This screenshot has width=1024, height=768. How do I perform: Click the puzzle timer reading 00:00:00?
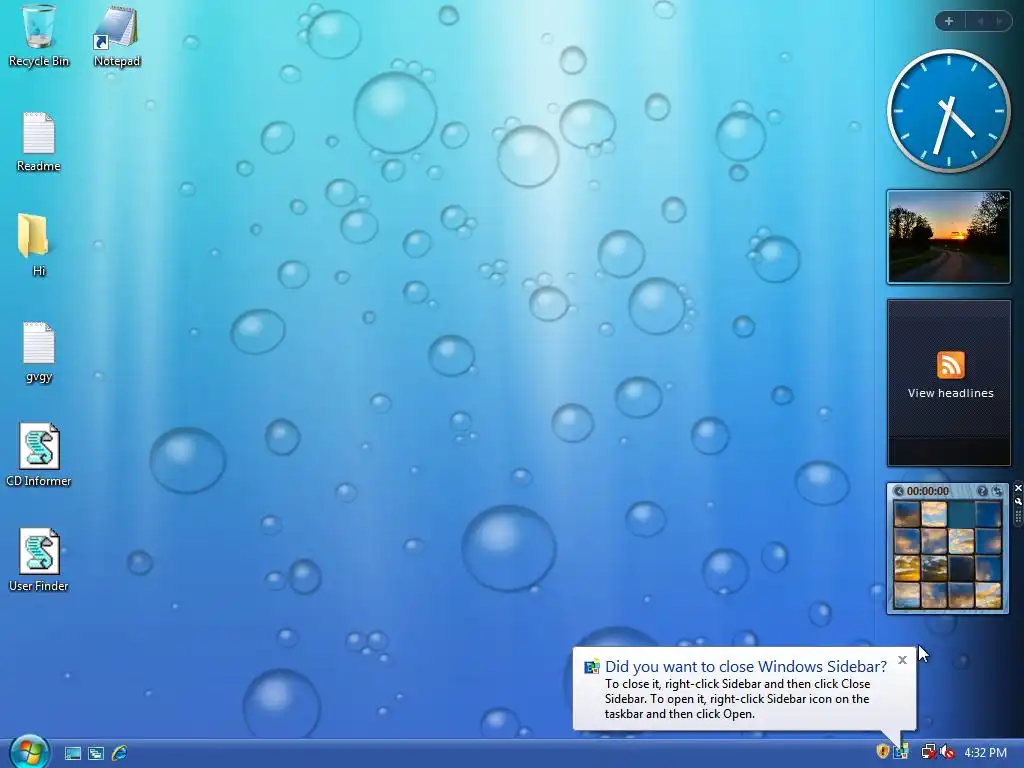pos(927,491)
